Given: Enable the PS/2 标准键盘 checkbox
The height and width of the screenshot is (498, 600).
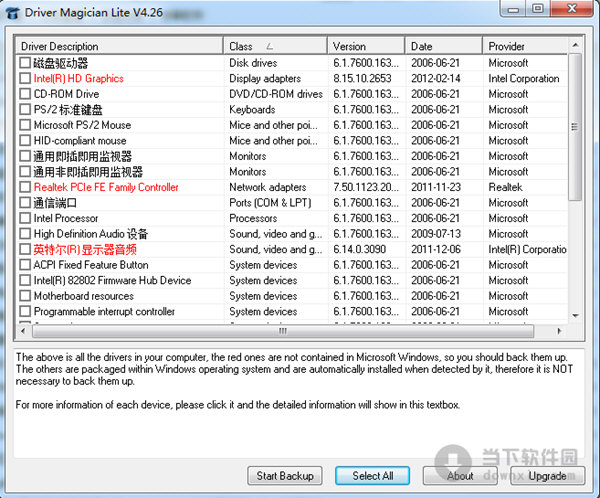Looking at the screenshot, I should pos(25,109).
